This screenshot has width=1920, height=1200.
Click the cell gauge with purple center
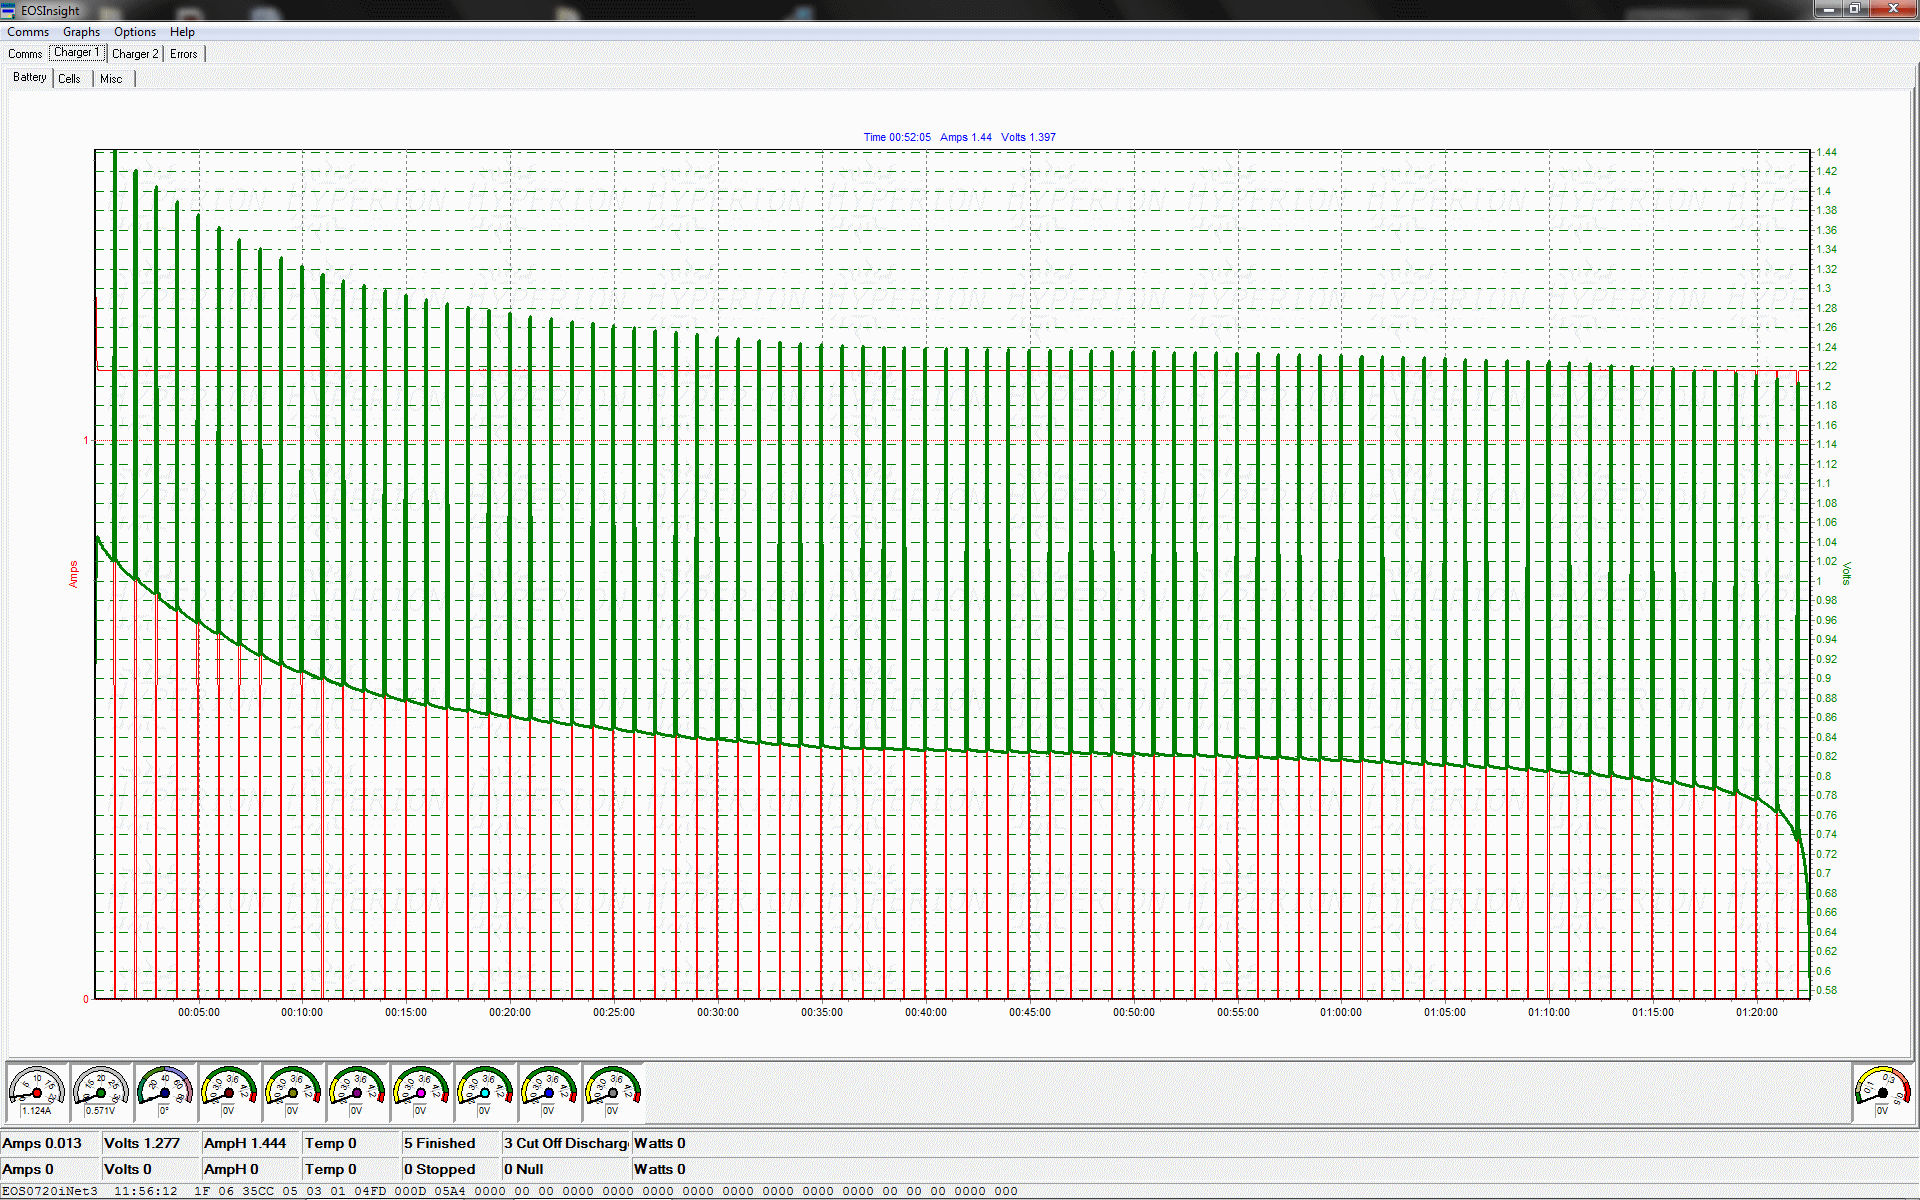coord(357,1092)
